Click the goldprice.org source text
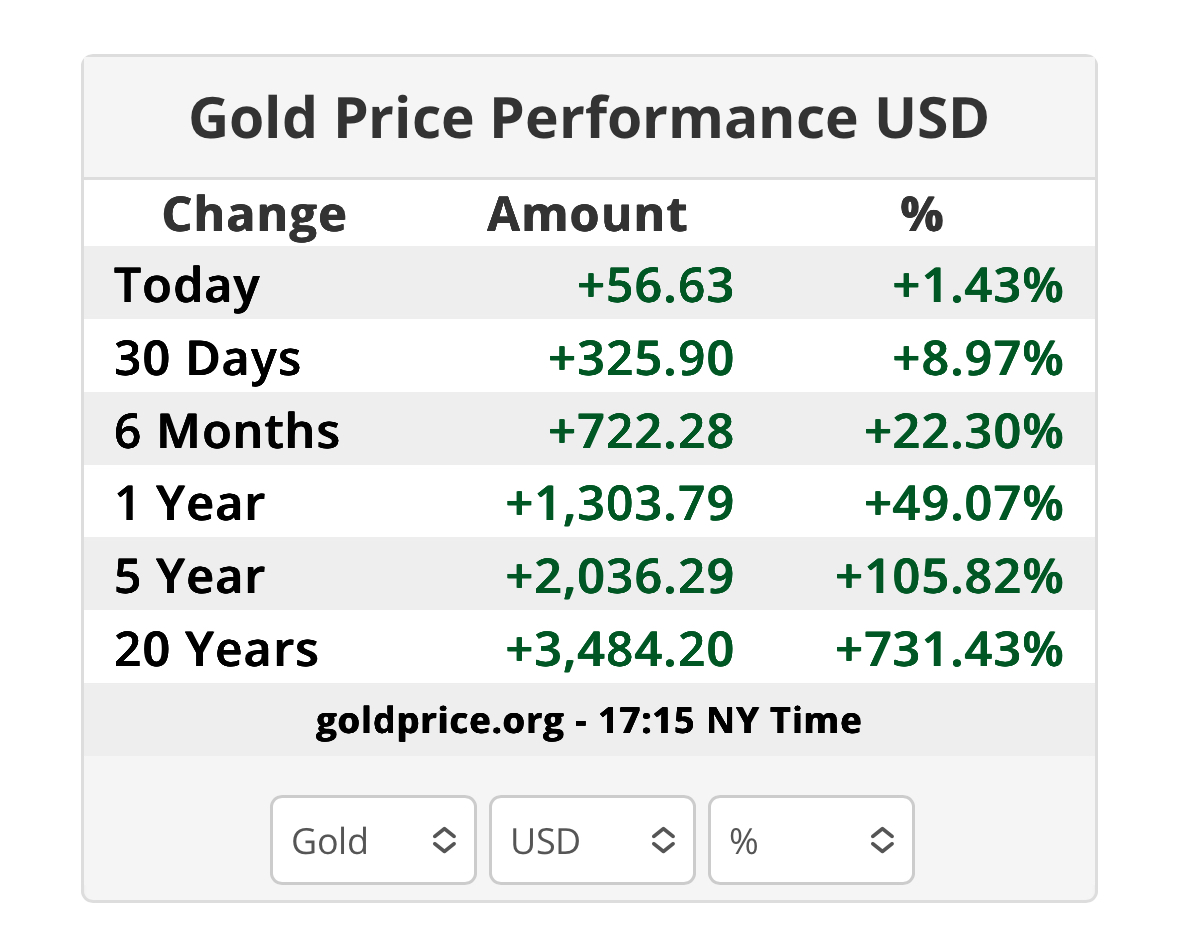The width and height of the screenshot is (1179, 951). pyautogui.click(x=439, y=720)
